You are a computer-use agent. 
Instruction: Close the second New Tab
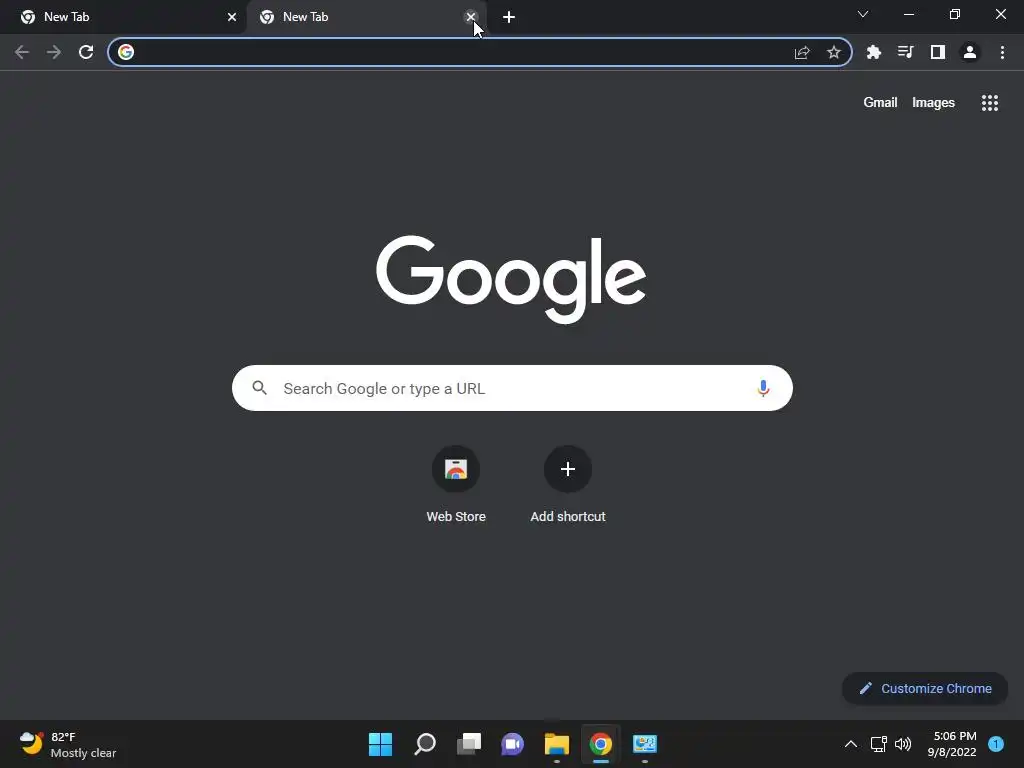[x=471, y=17]
